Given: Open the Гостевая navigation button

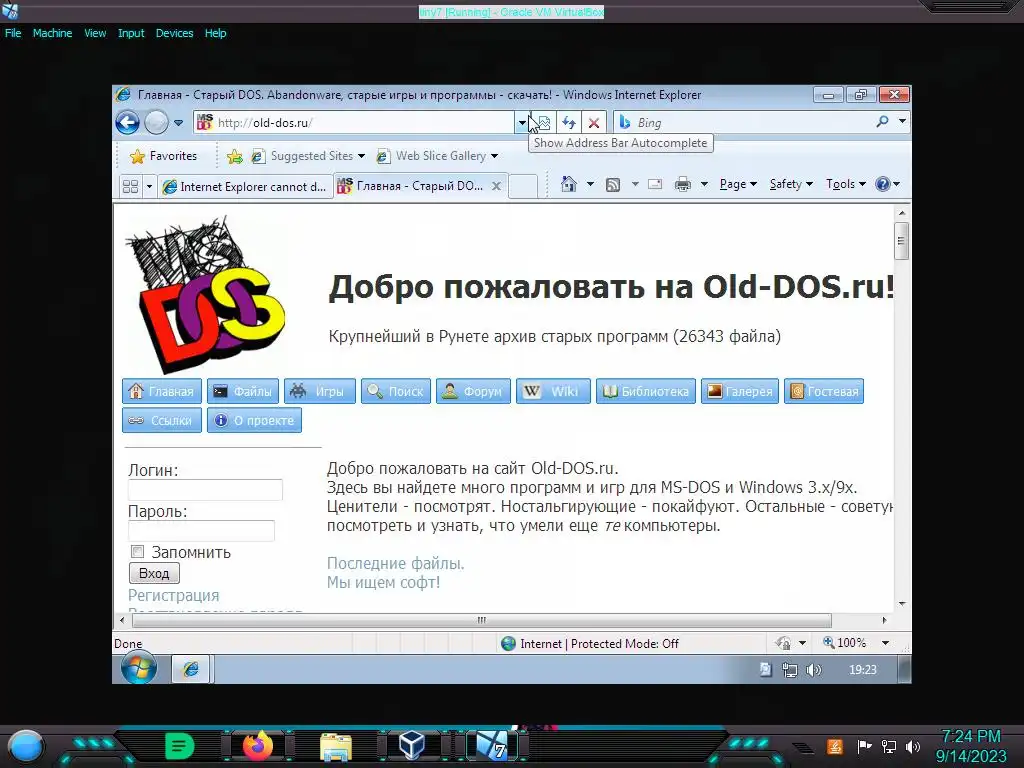Looking at the screenshot, I should click(824, 391).
